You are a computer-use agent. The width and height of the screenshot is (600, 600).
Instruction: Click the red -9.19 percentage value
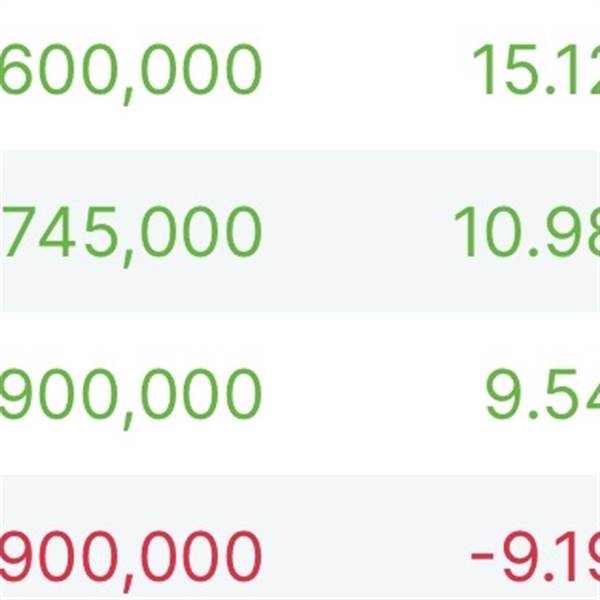[x=535, y=552]
